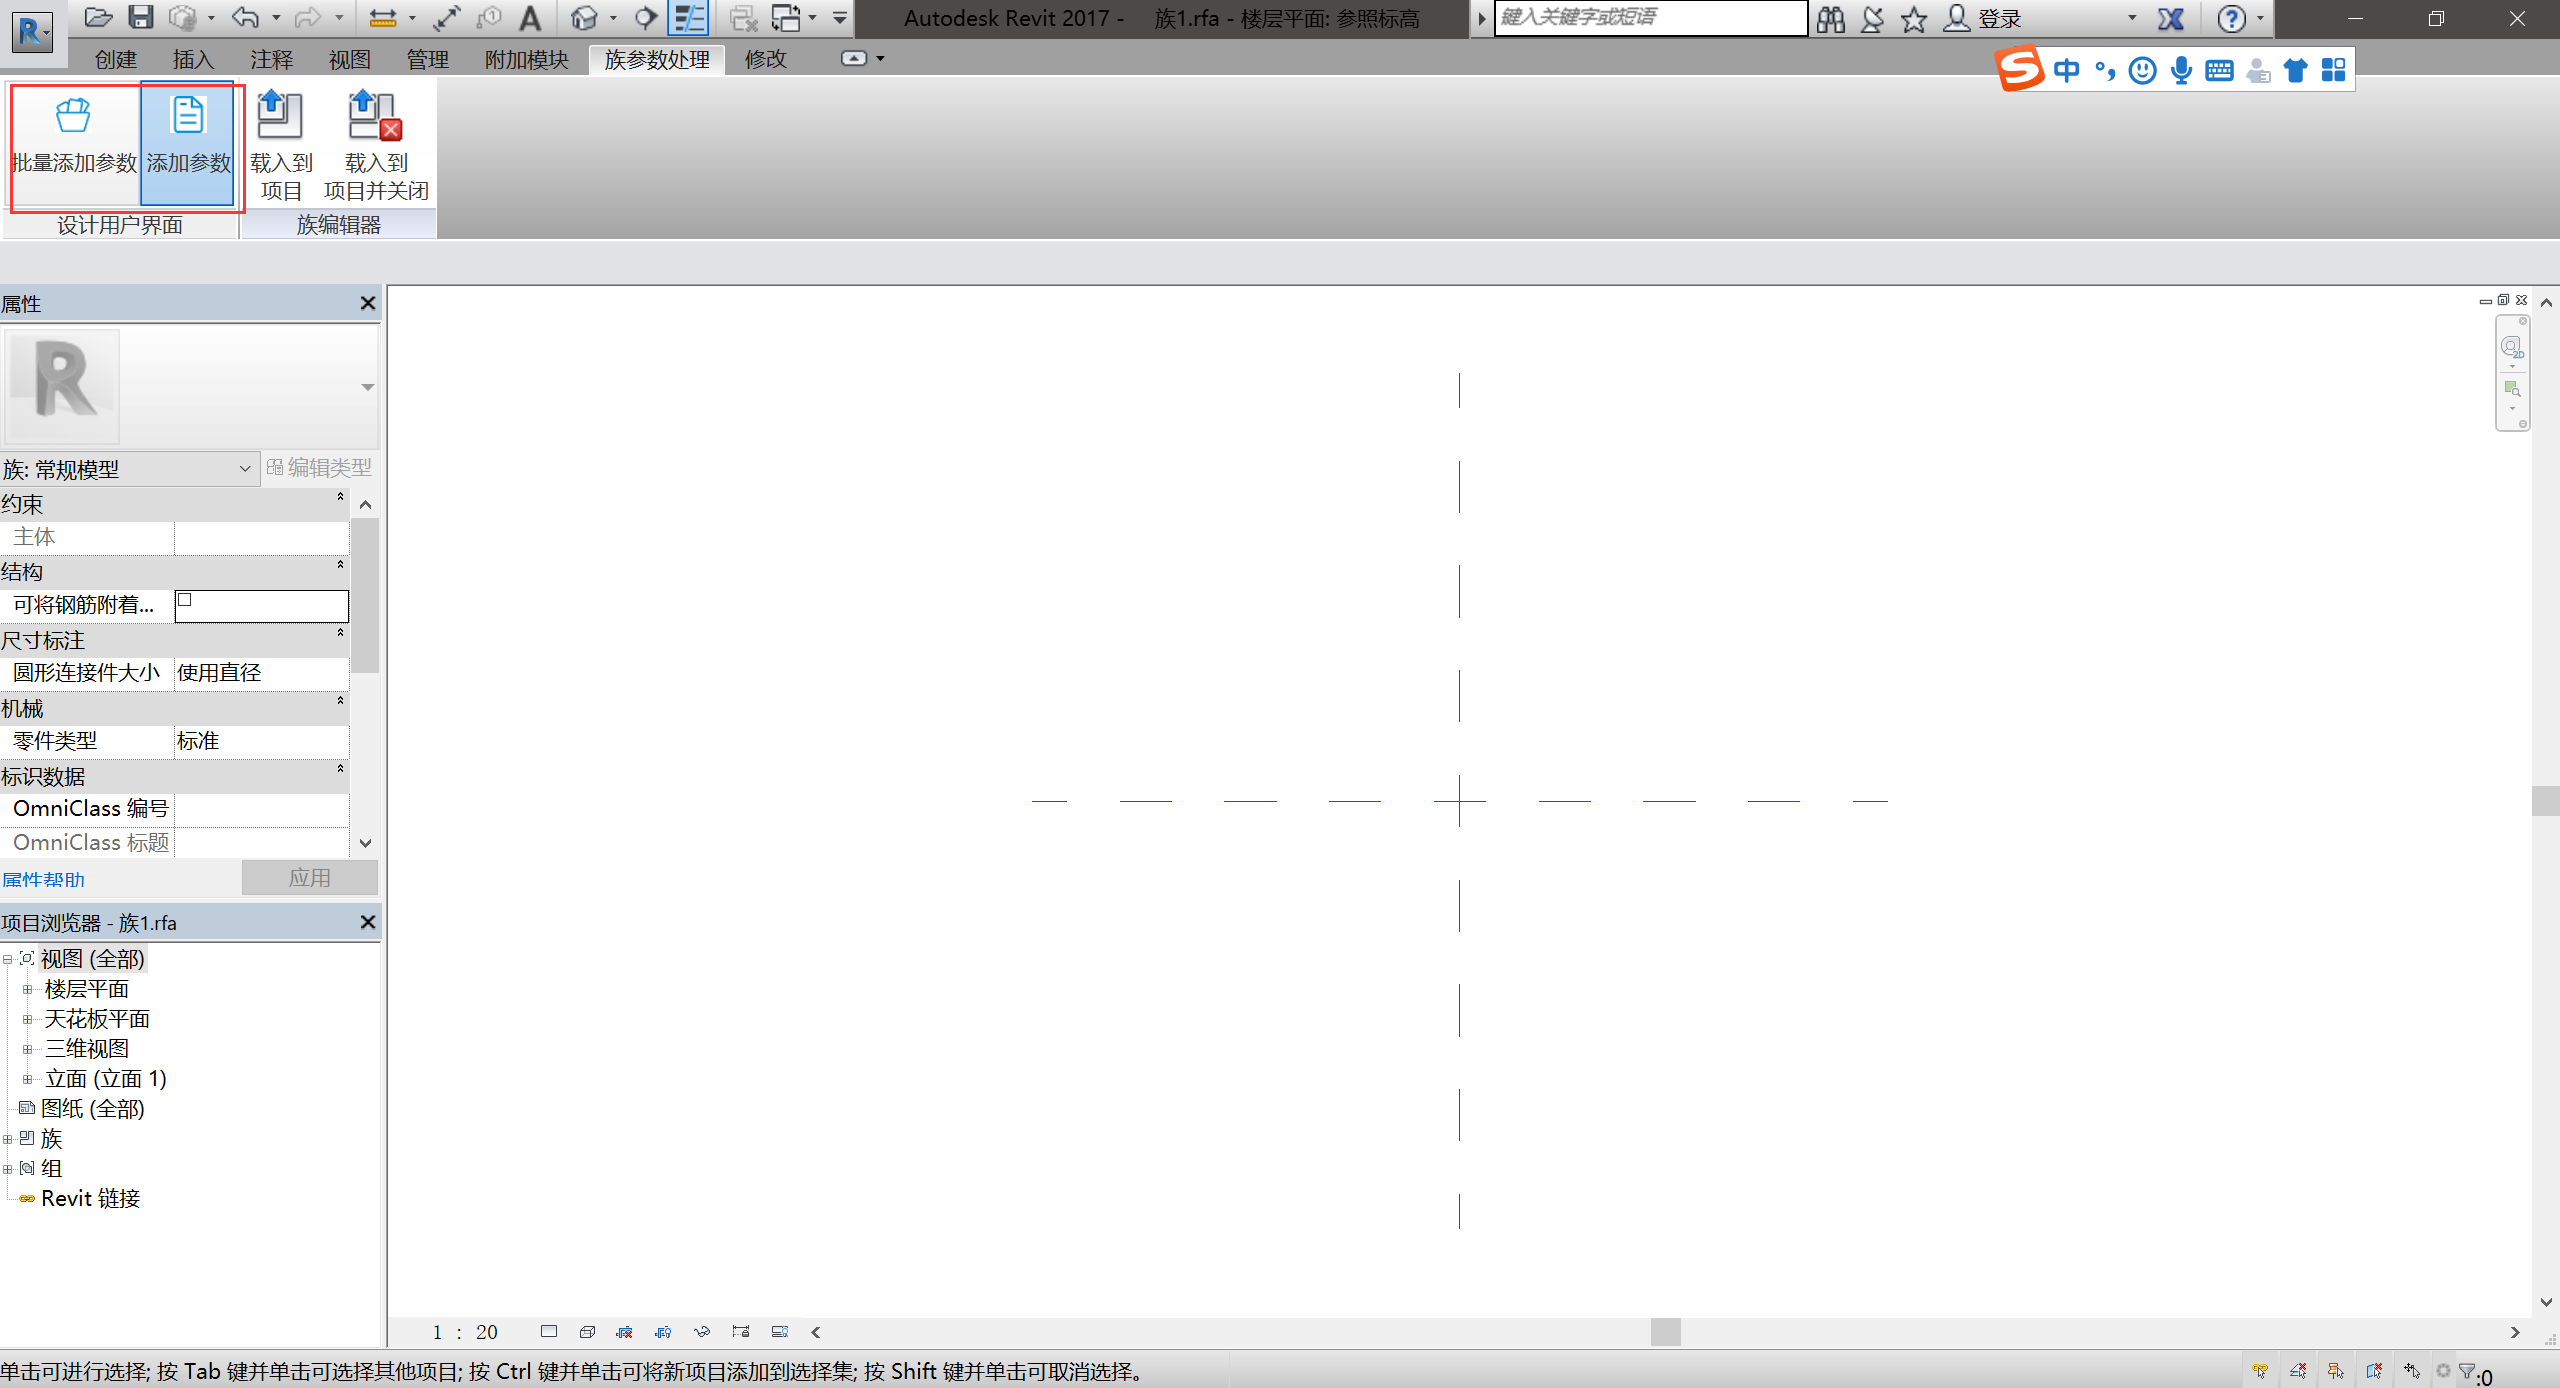
Task: Click the 批量添加参数 ribbon button
Action: 74,138
